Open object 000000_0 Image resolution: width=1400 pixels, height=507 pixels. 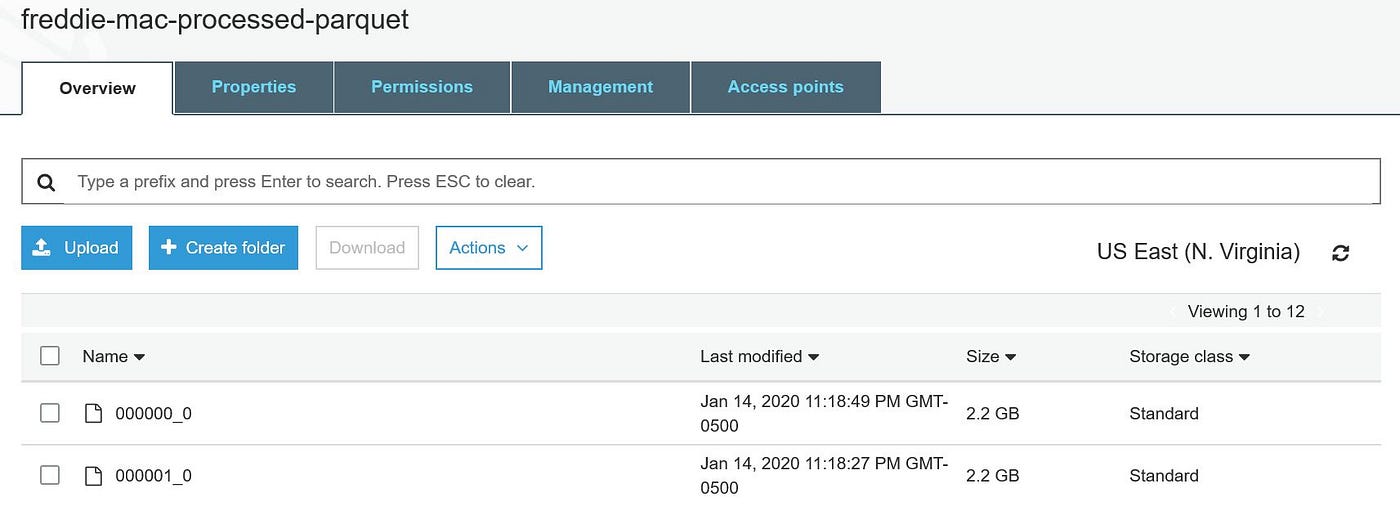coord(153,413)
